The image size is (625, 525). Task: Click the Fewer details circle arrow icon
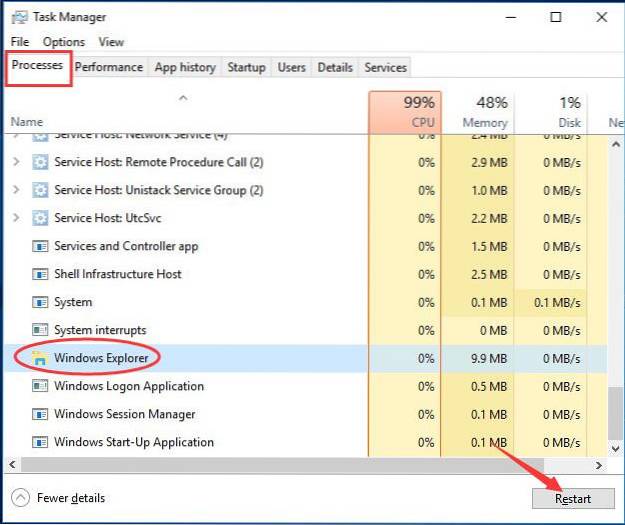(20, 498)
